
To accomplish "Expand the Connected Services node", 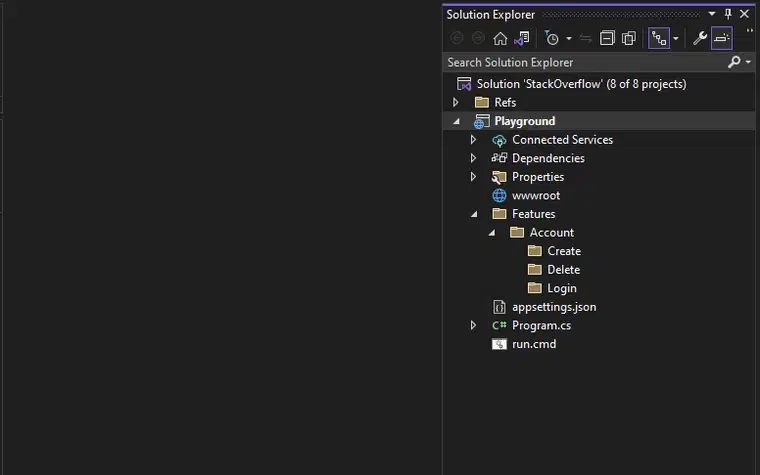I will tap(473, 140).
